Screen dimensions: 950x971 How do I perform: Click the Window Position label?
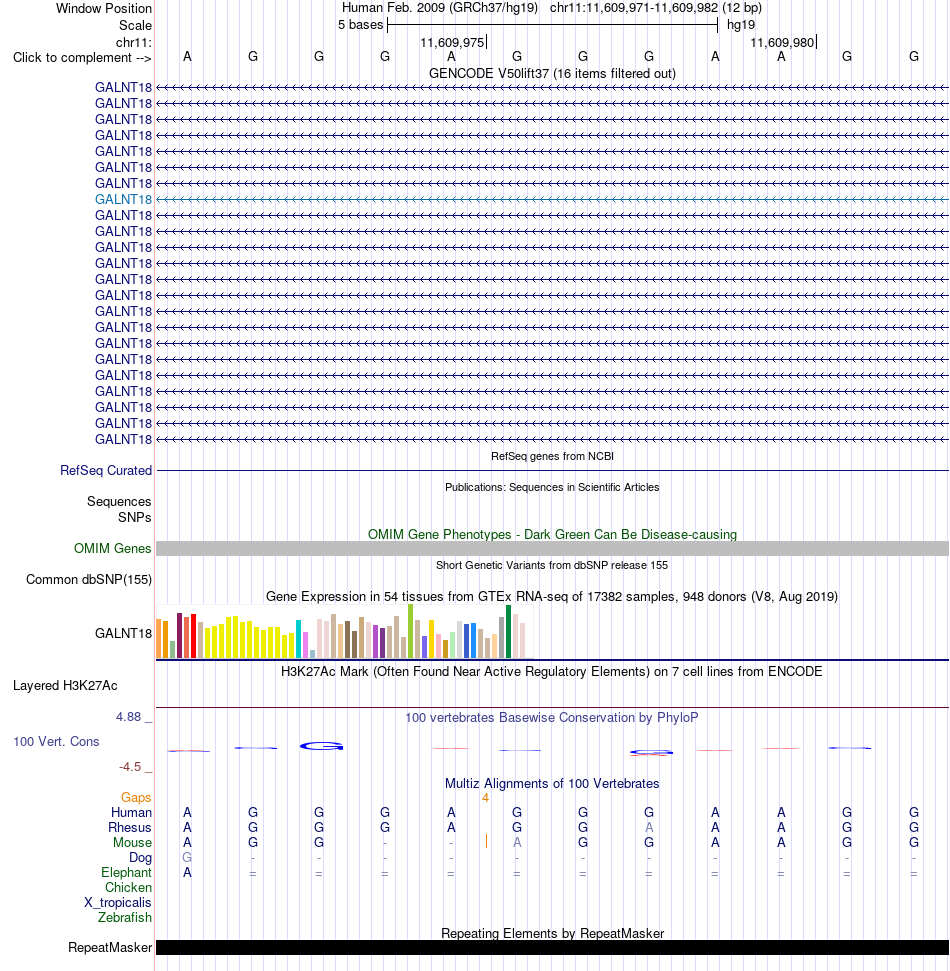104,9
